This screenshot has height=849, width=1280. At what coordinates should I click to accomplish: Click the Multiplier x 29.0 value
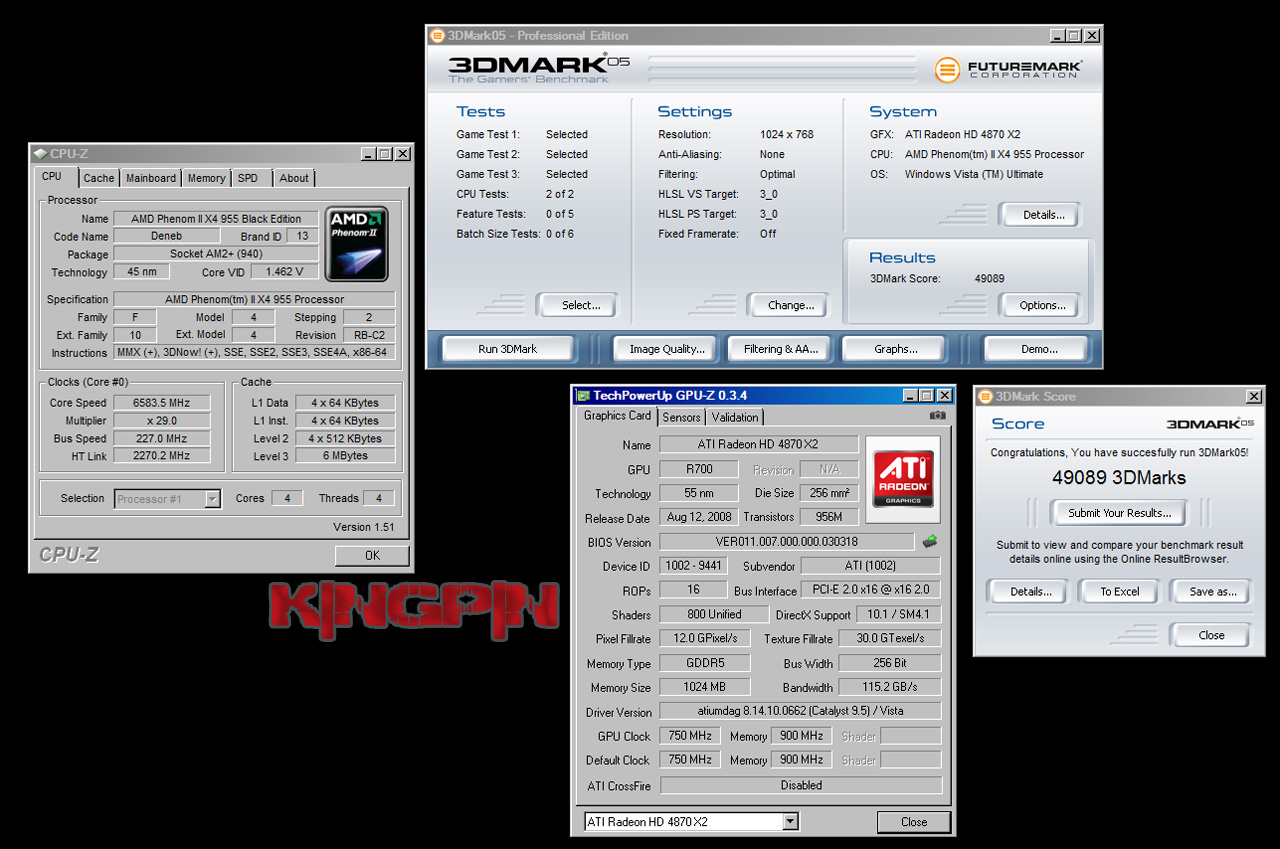160,421
